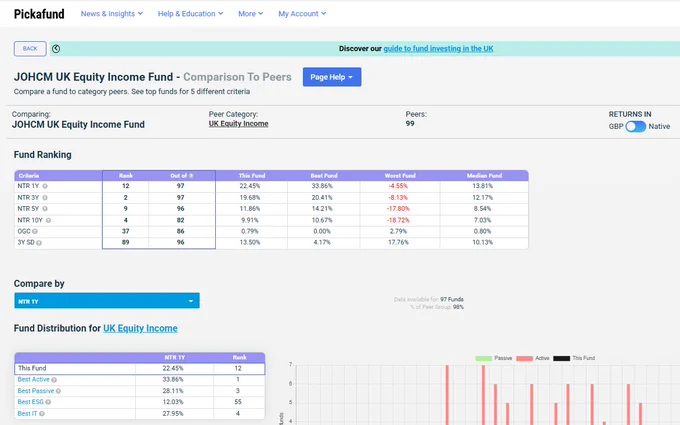Screen dimensions: 680x425
Task: Click the Median Fund column header
Action: click(484, 176)
